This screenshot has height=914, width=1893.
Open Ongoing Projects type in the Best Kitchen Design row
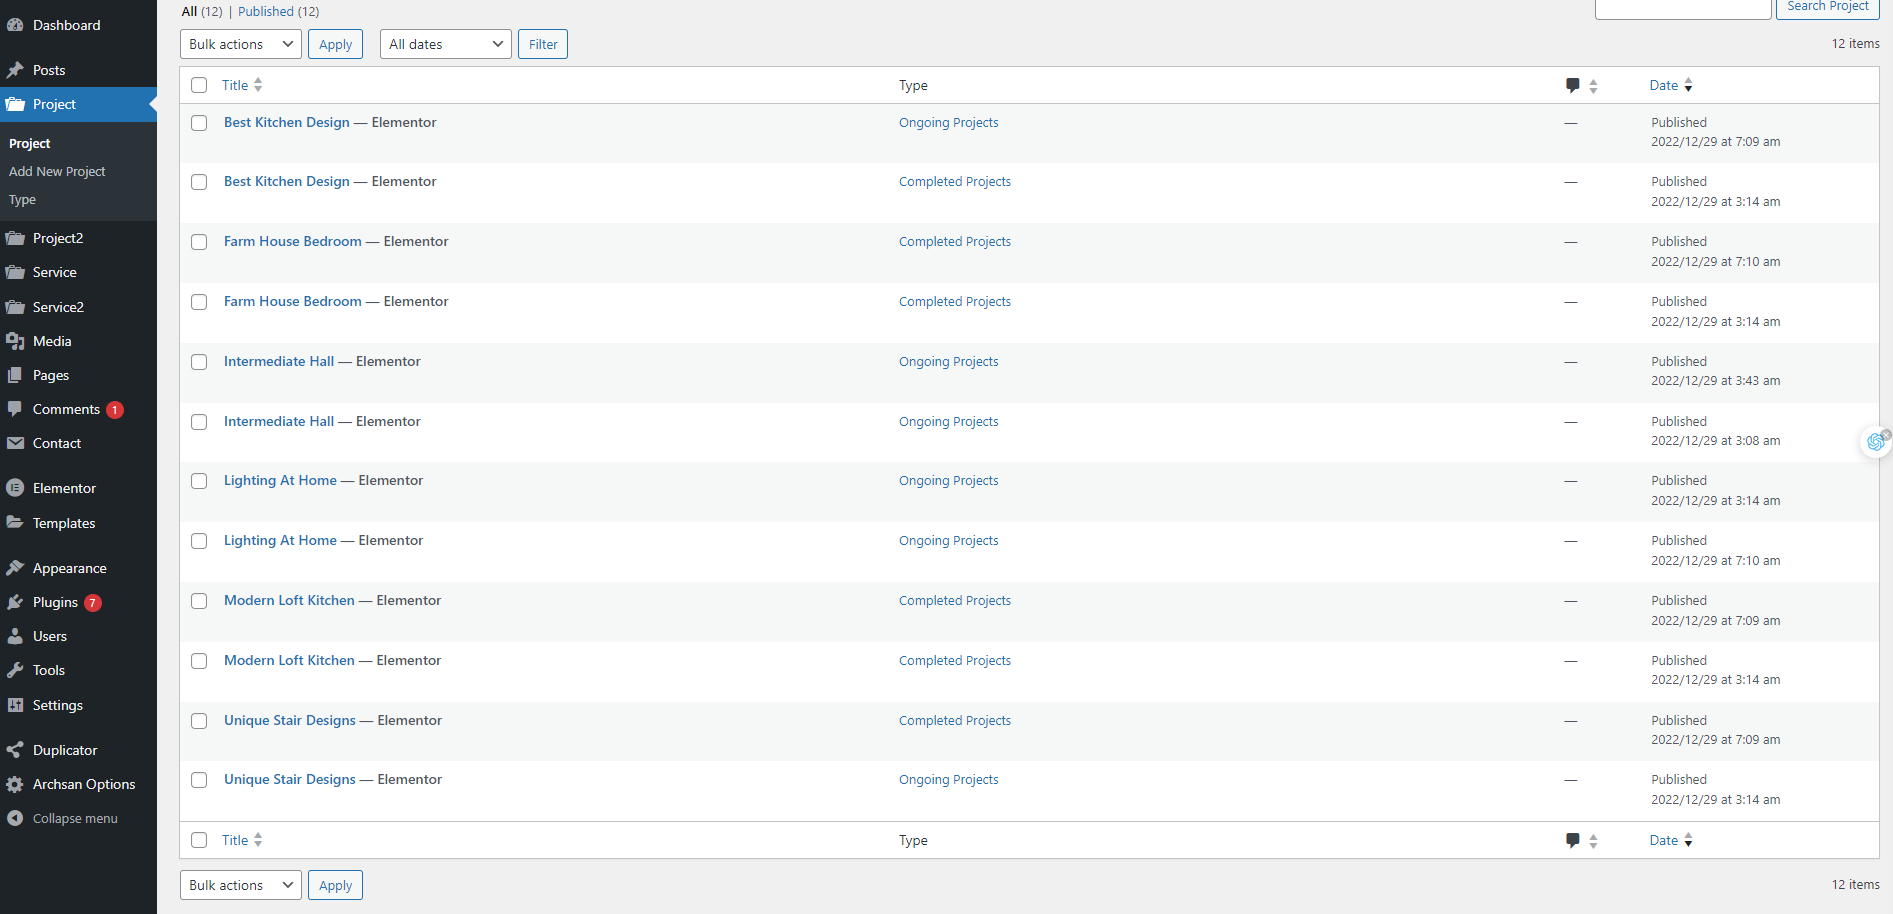point(948,123)
